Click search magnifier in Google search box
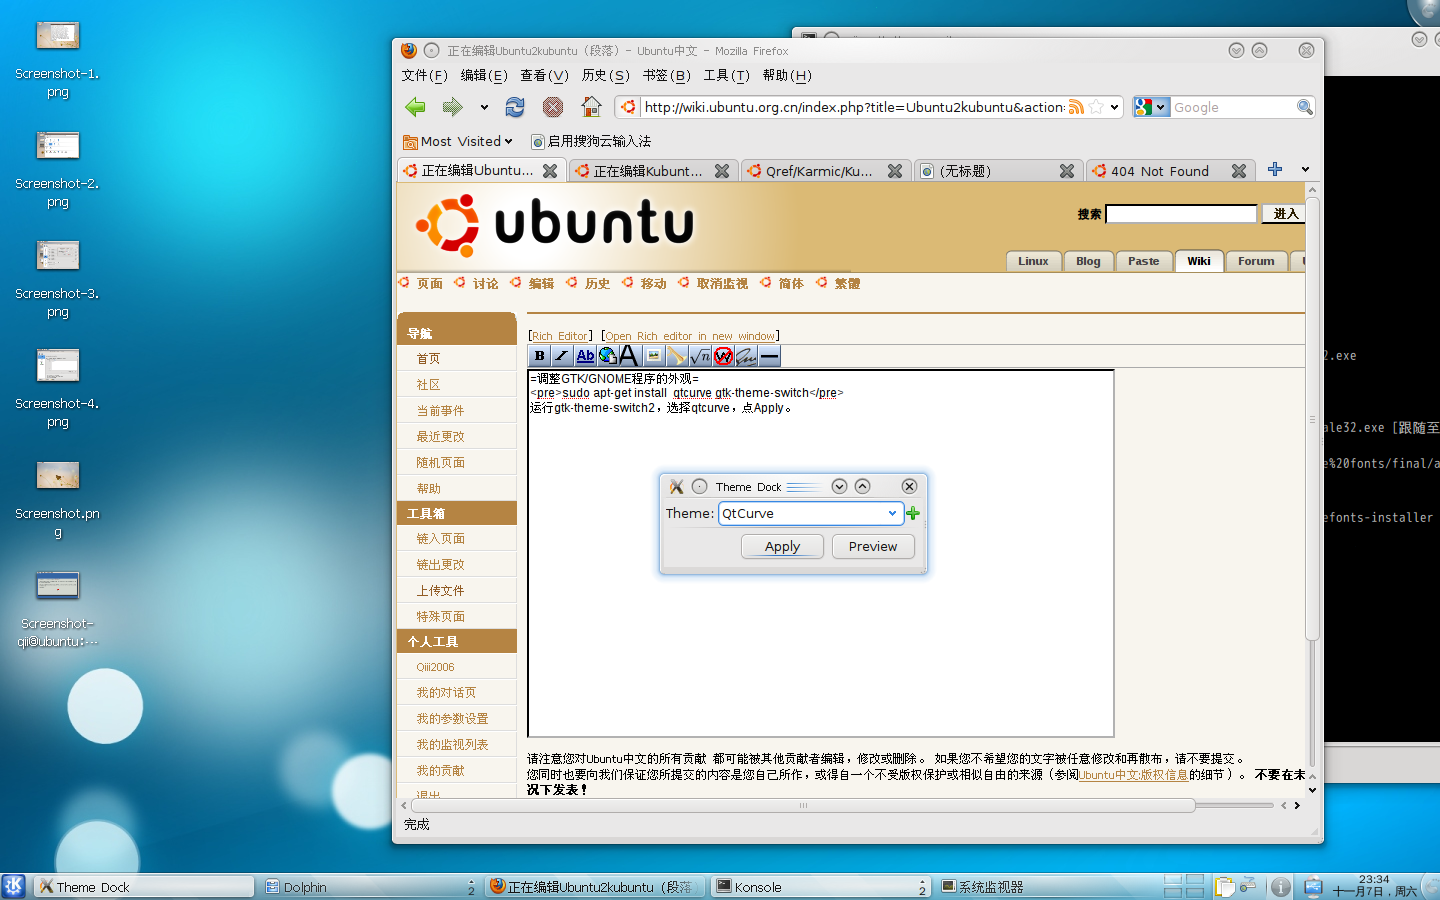The width and height of the screenshot is (1440, 900). (x=1304, y=107)
